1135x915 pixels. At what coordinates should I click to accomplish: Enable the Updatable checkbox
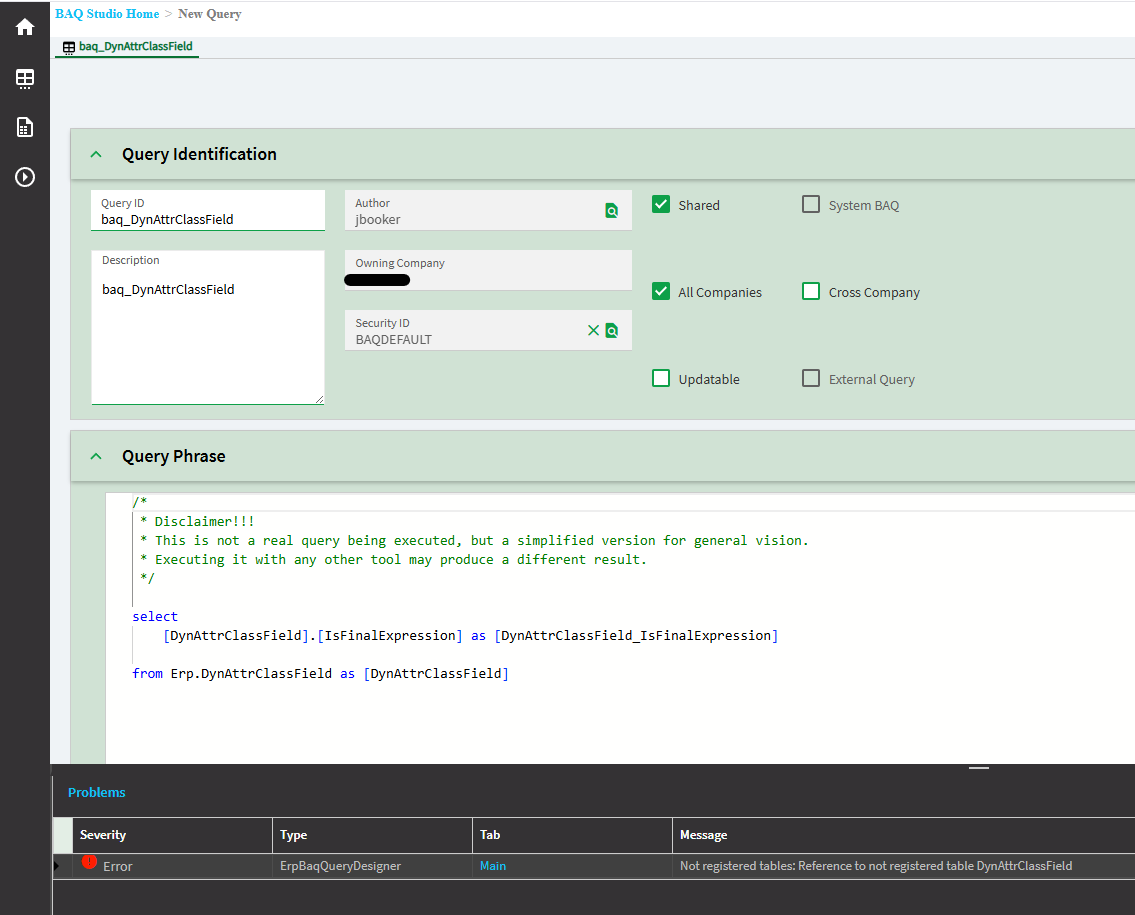[661, 378]
